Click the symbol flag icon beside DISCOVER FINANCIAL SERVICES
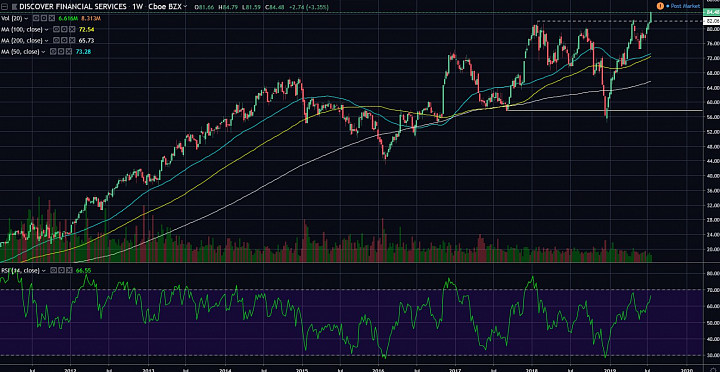The width and height of the screenshot is (720, 372). tap(14, 6)
